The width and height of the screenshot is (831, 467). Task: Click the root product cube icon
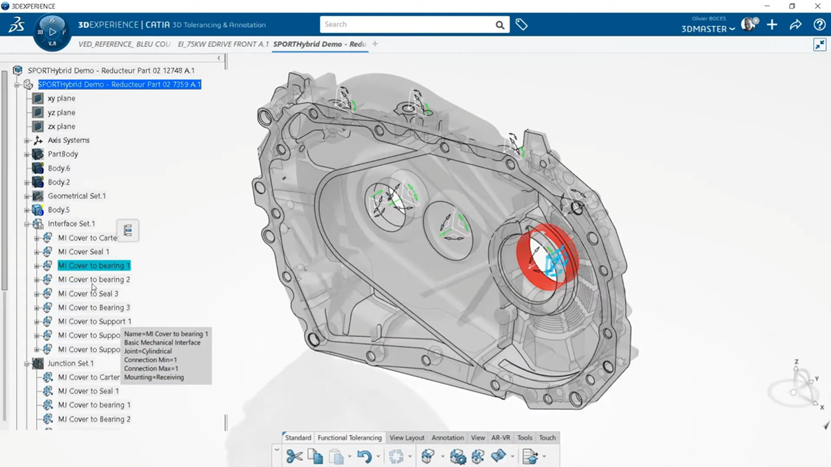click(x=18, y=71)
